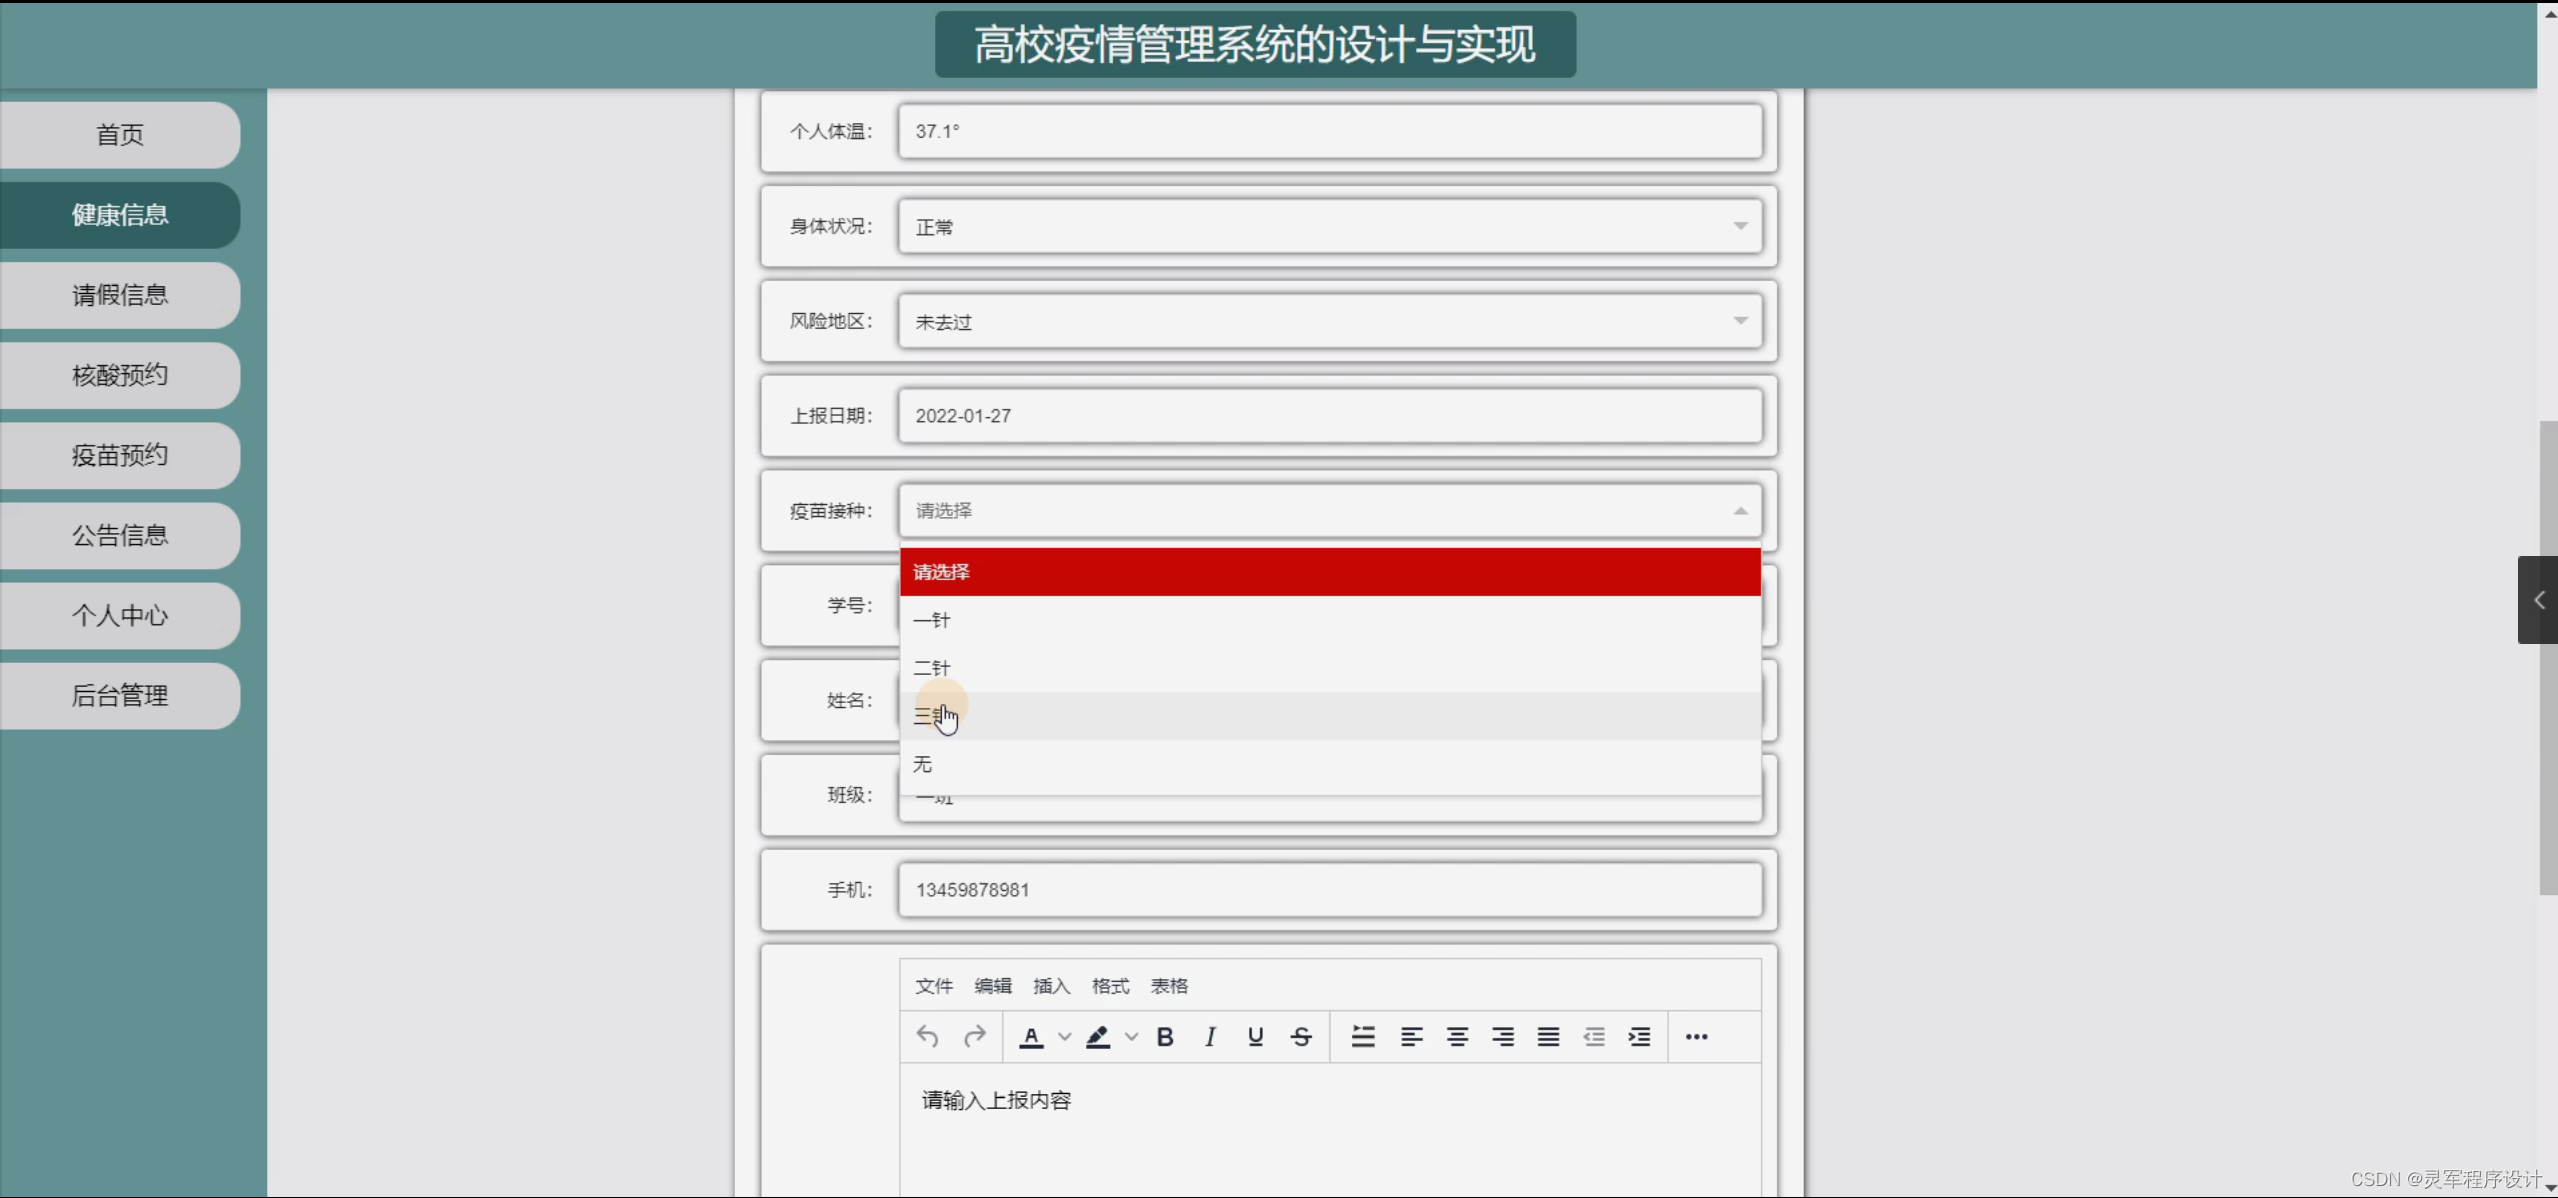Open the 风险地区 dropdown showing 未去过

1330,321
